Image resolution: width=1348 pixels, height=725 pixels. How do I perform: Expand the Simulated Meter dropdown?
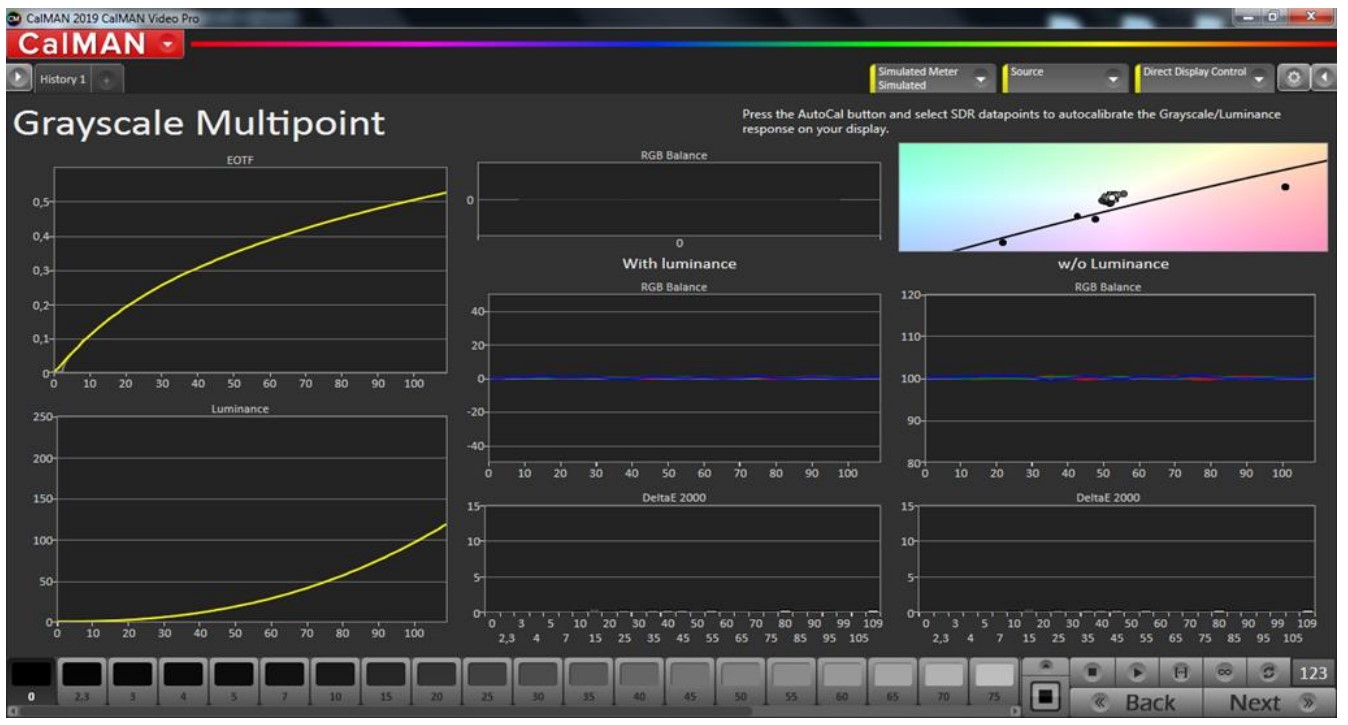[980, 78]
